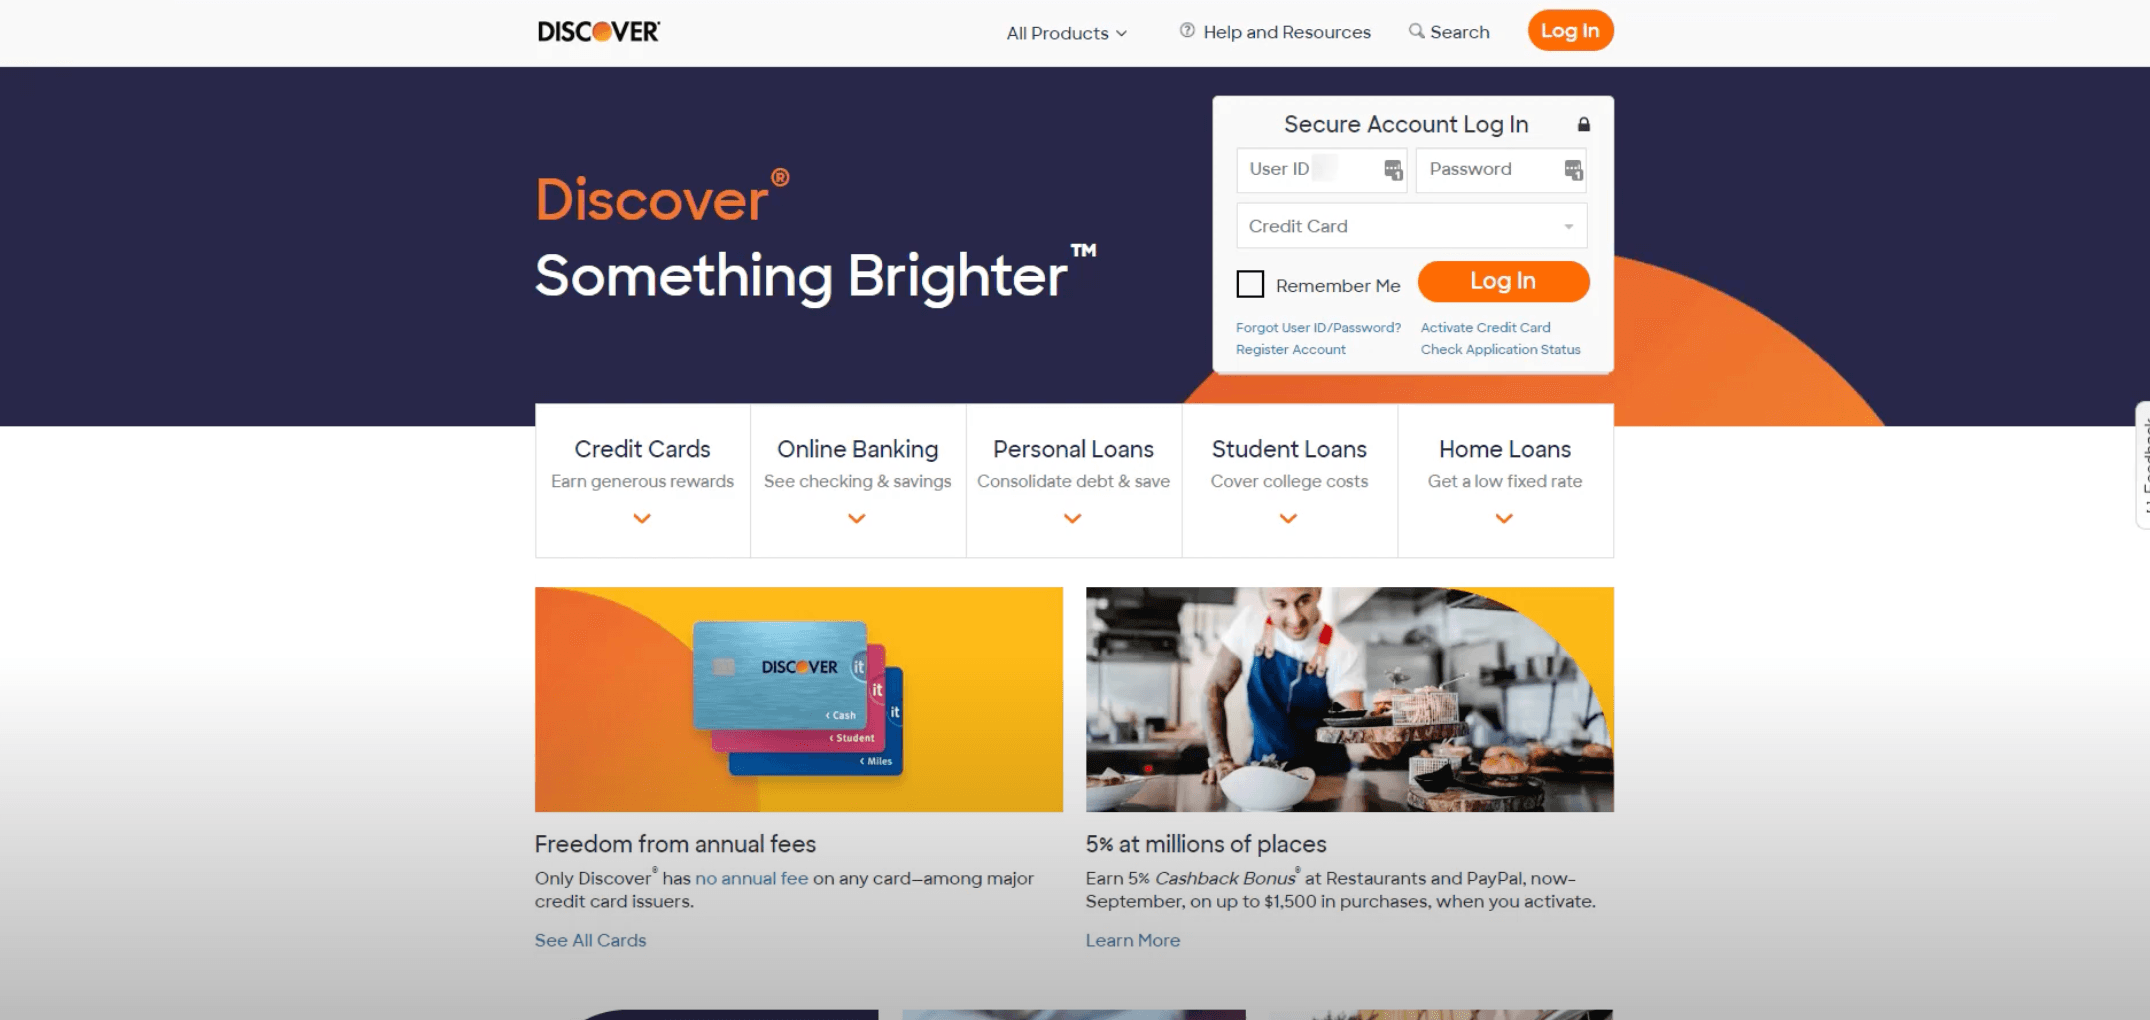2150x1020 pixels.
Task: Expand the All Products menu
Action: [x=1066, y=33]
